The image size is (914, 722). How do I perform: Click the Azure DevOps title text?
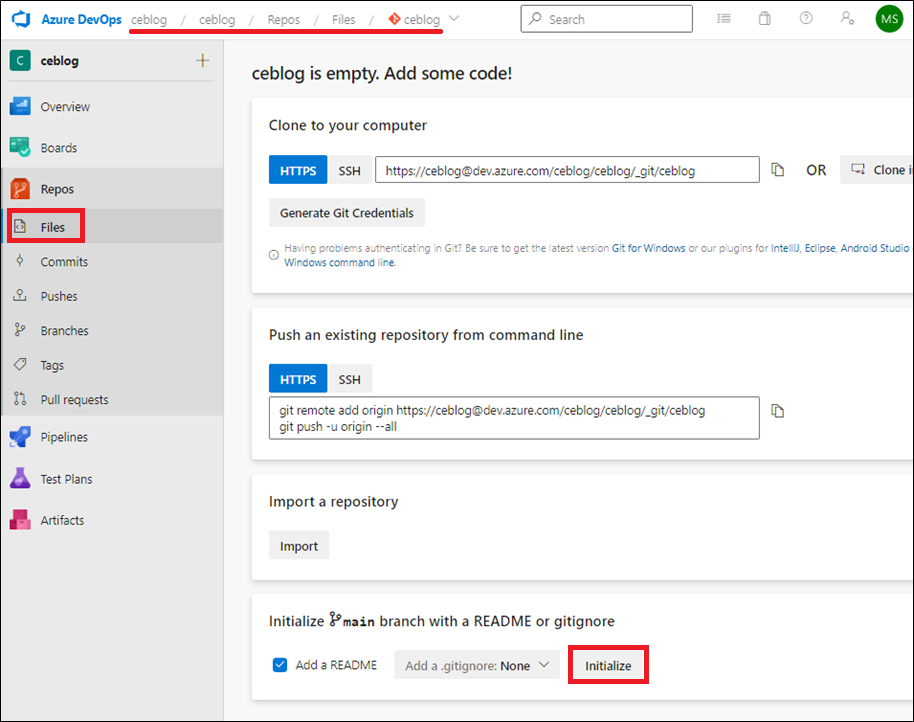point(82,19)
